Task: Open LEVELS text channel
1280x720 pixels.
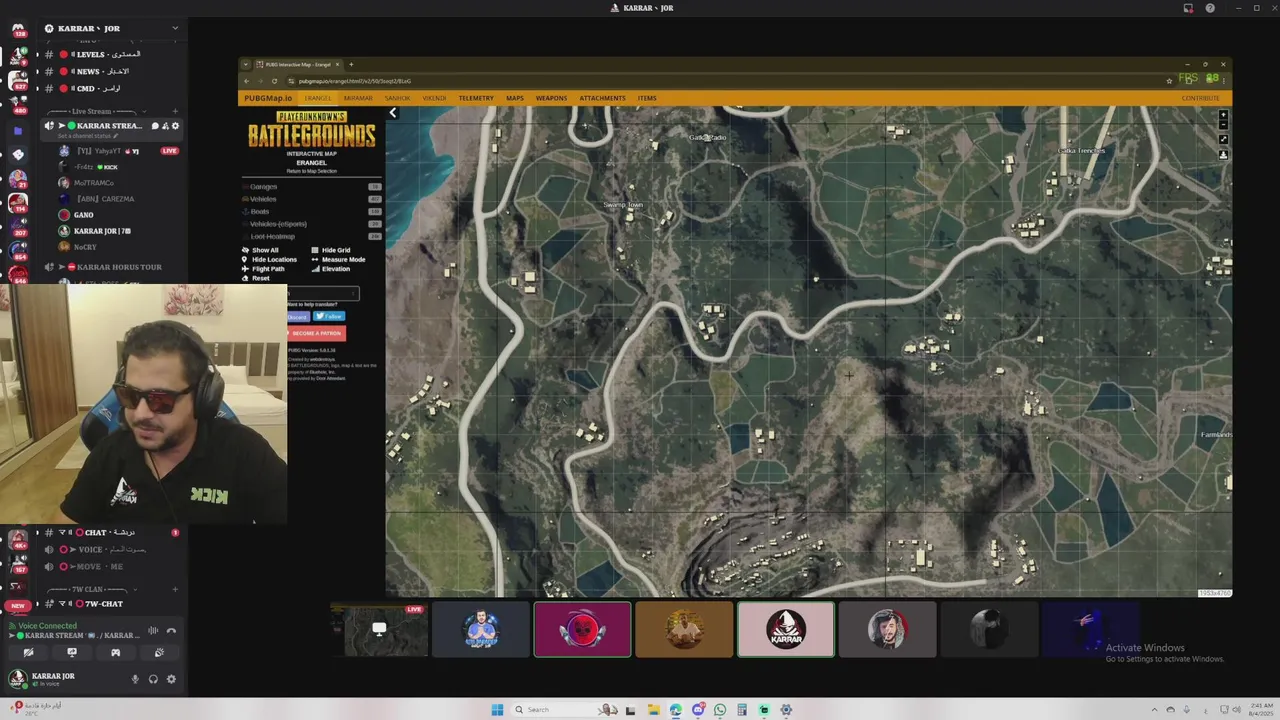Action: pos(108,54)
